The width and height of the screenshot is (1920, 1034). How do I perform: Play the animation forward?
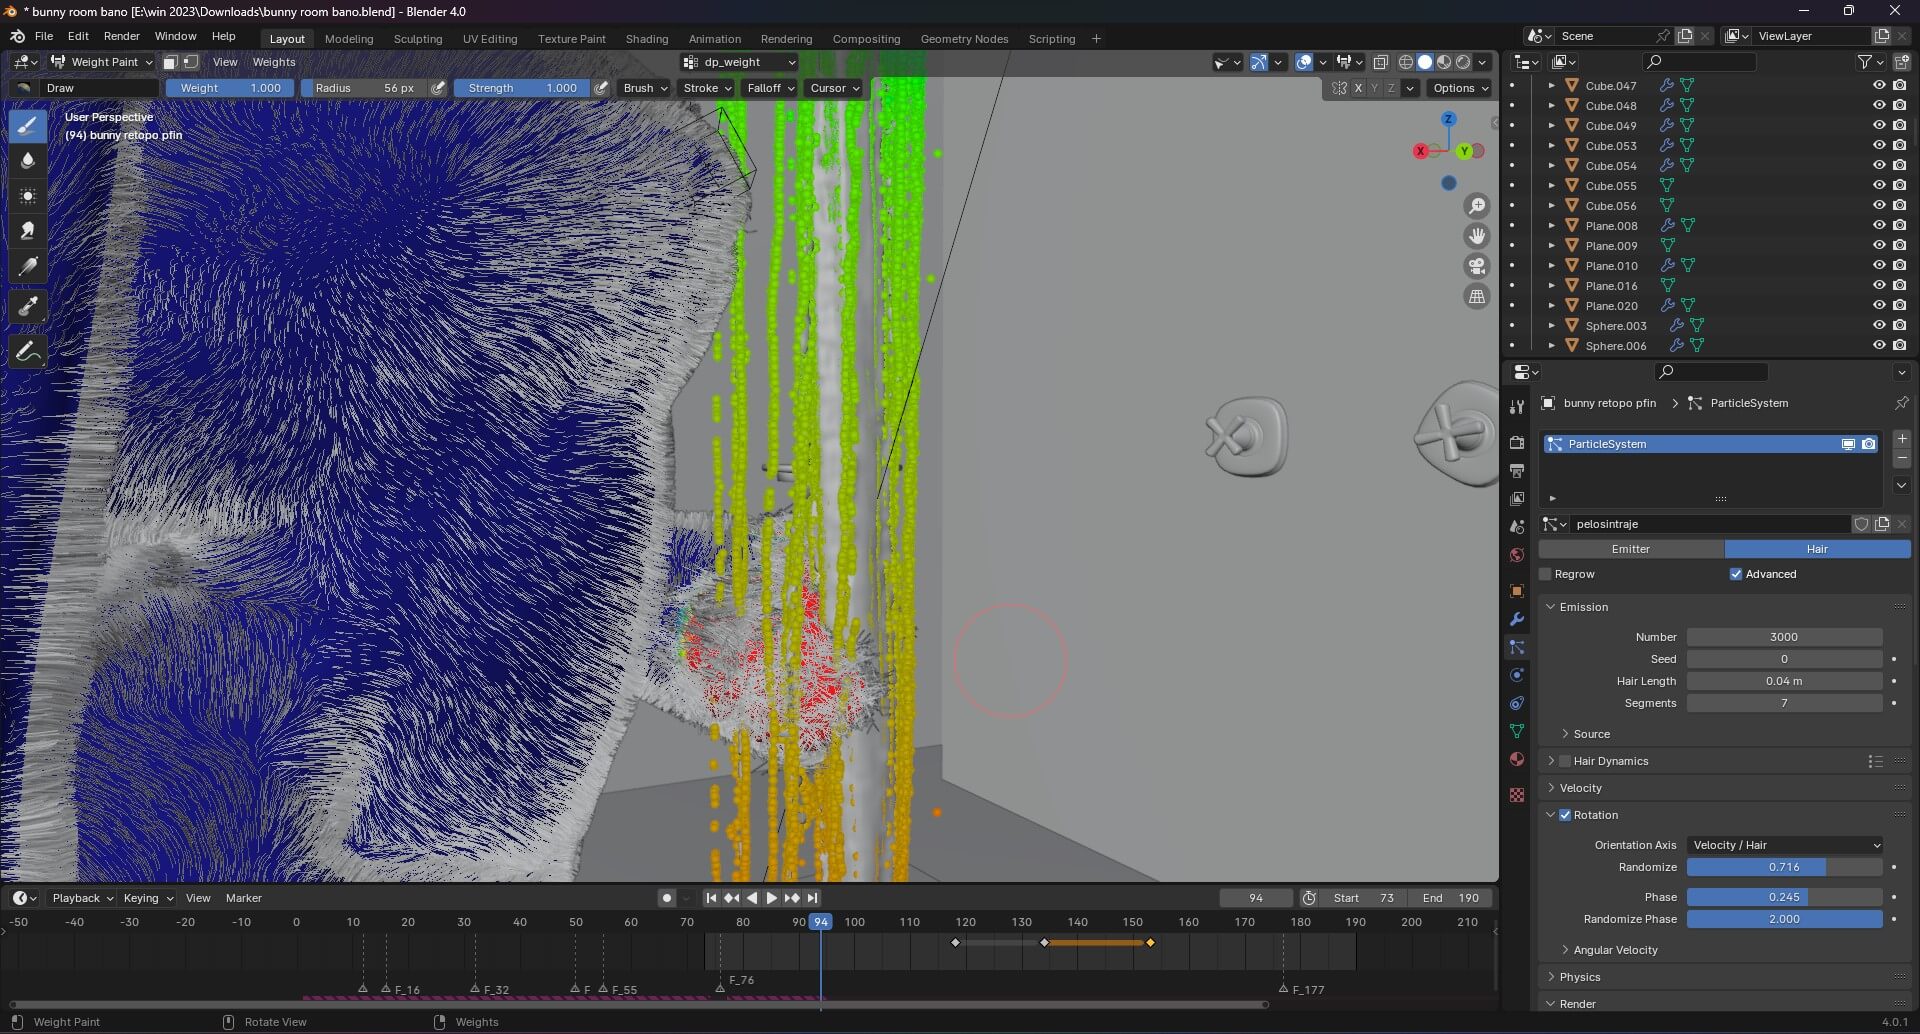[x=771, y=898]
